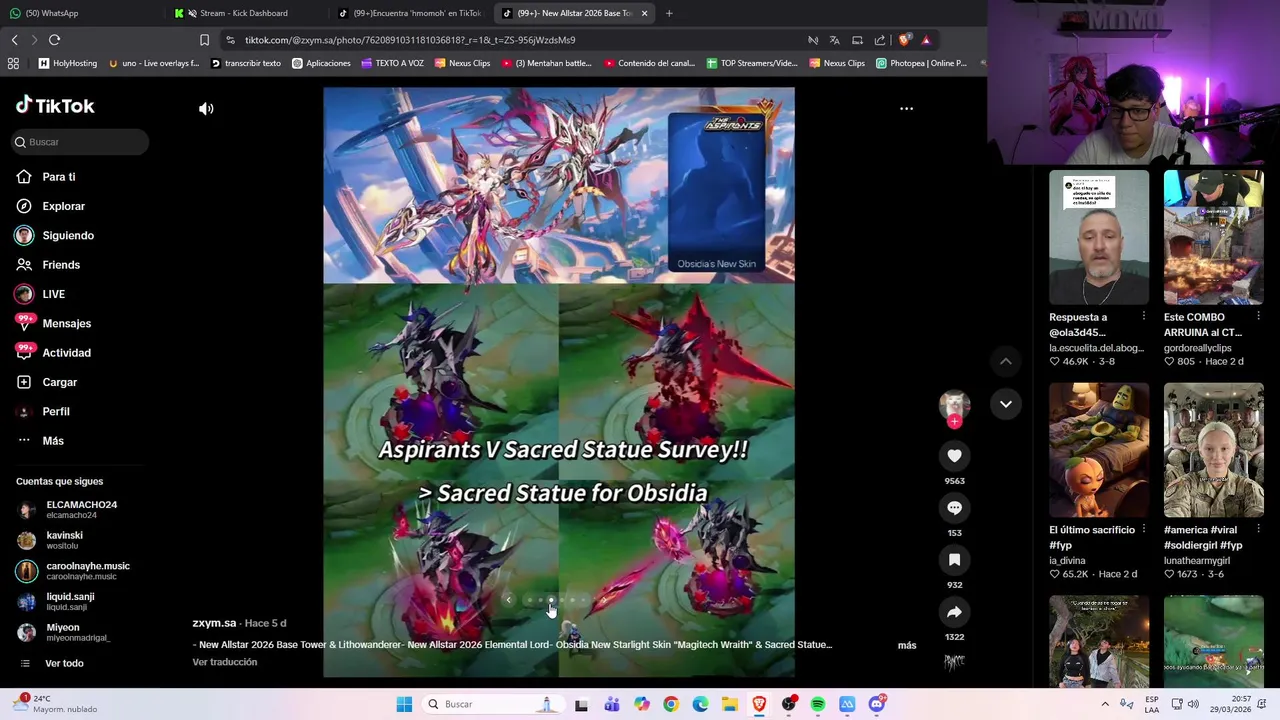This screenshot has width=1280, height=720.
Task: Open the translate page icon
Action: click(834, 40)
